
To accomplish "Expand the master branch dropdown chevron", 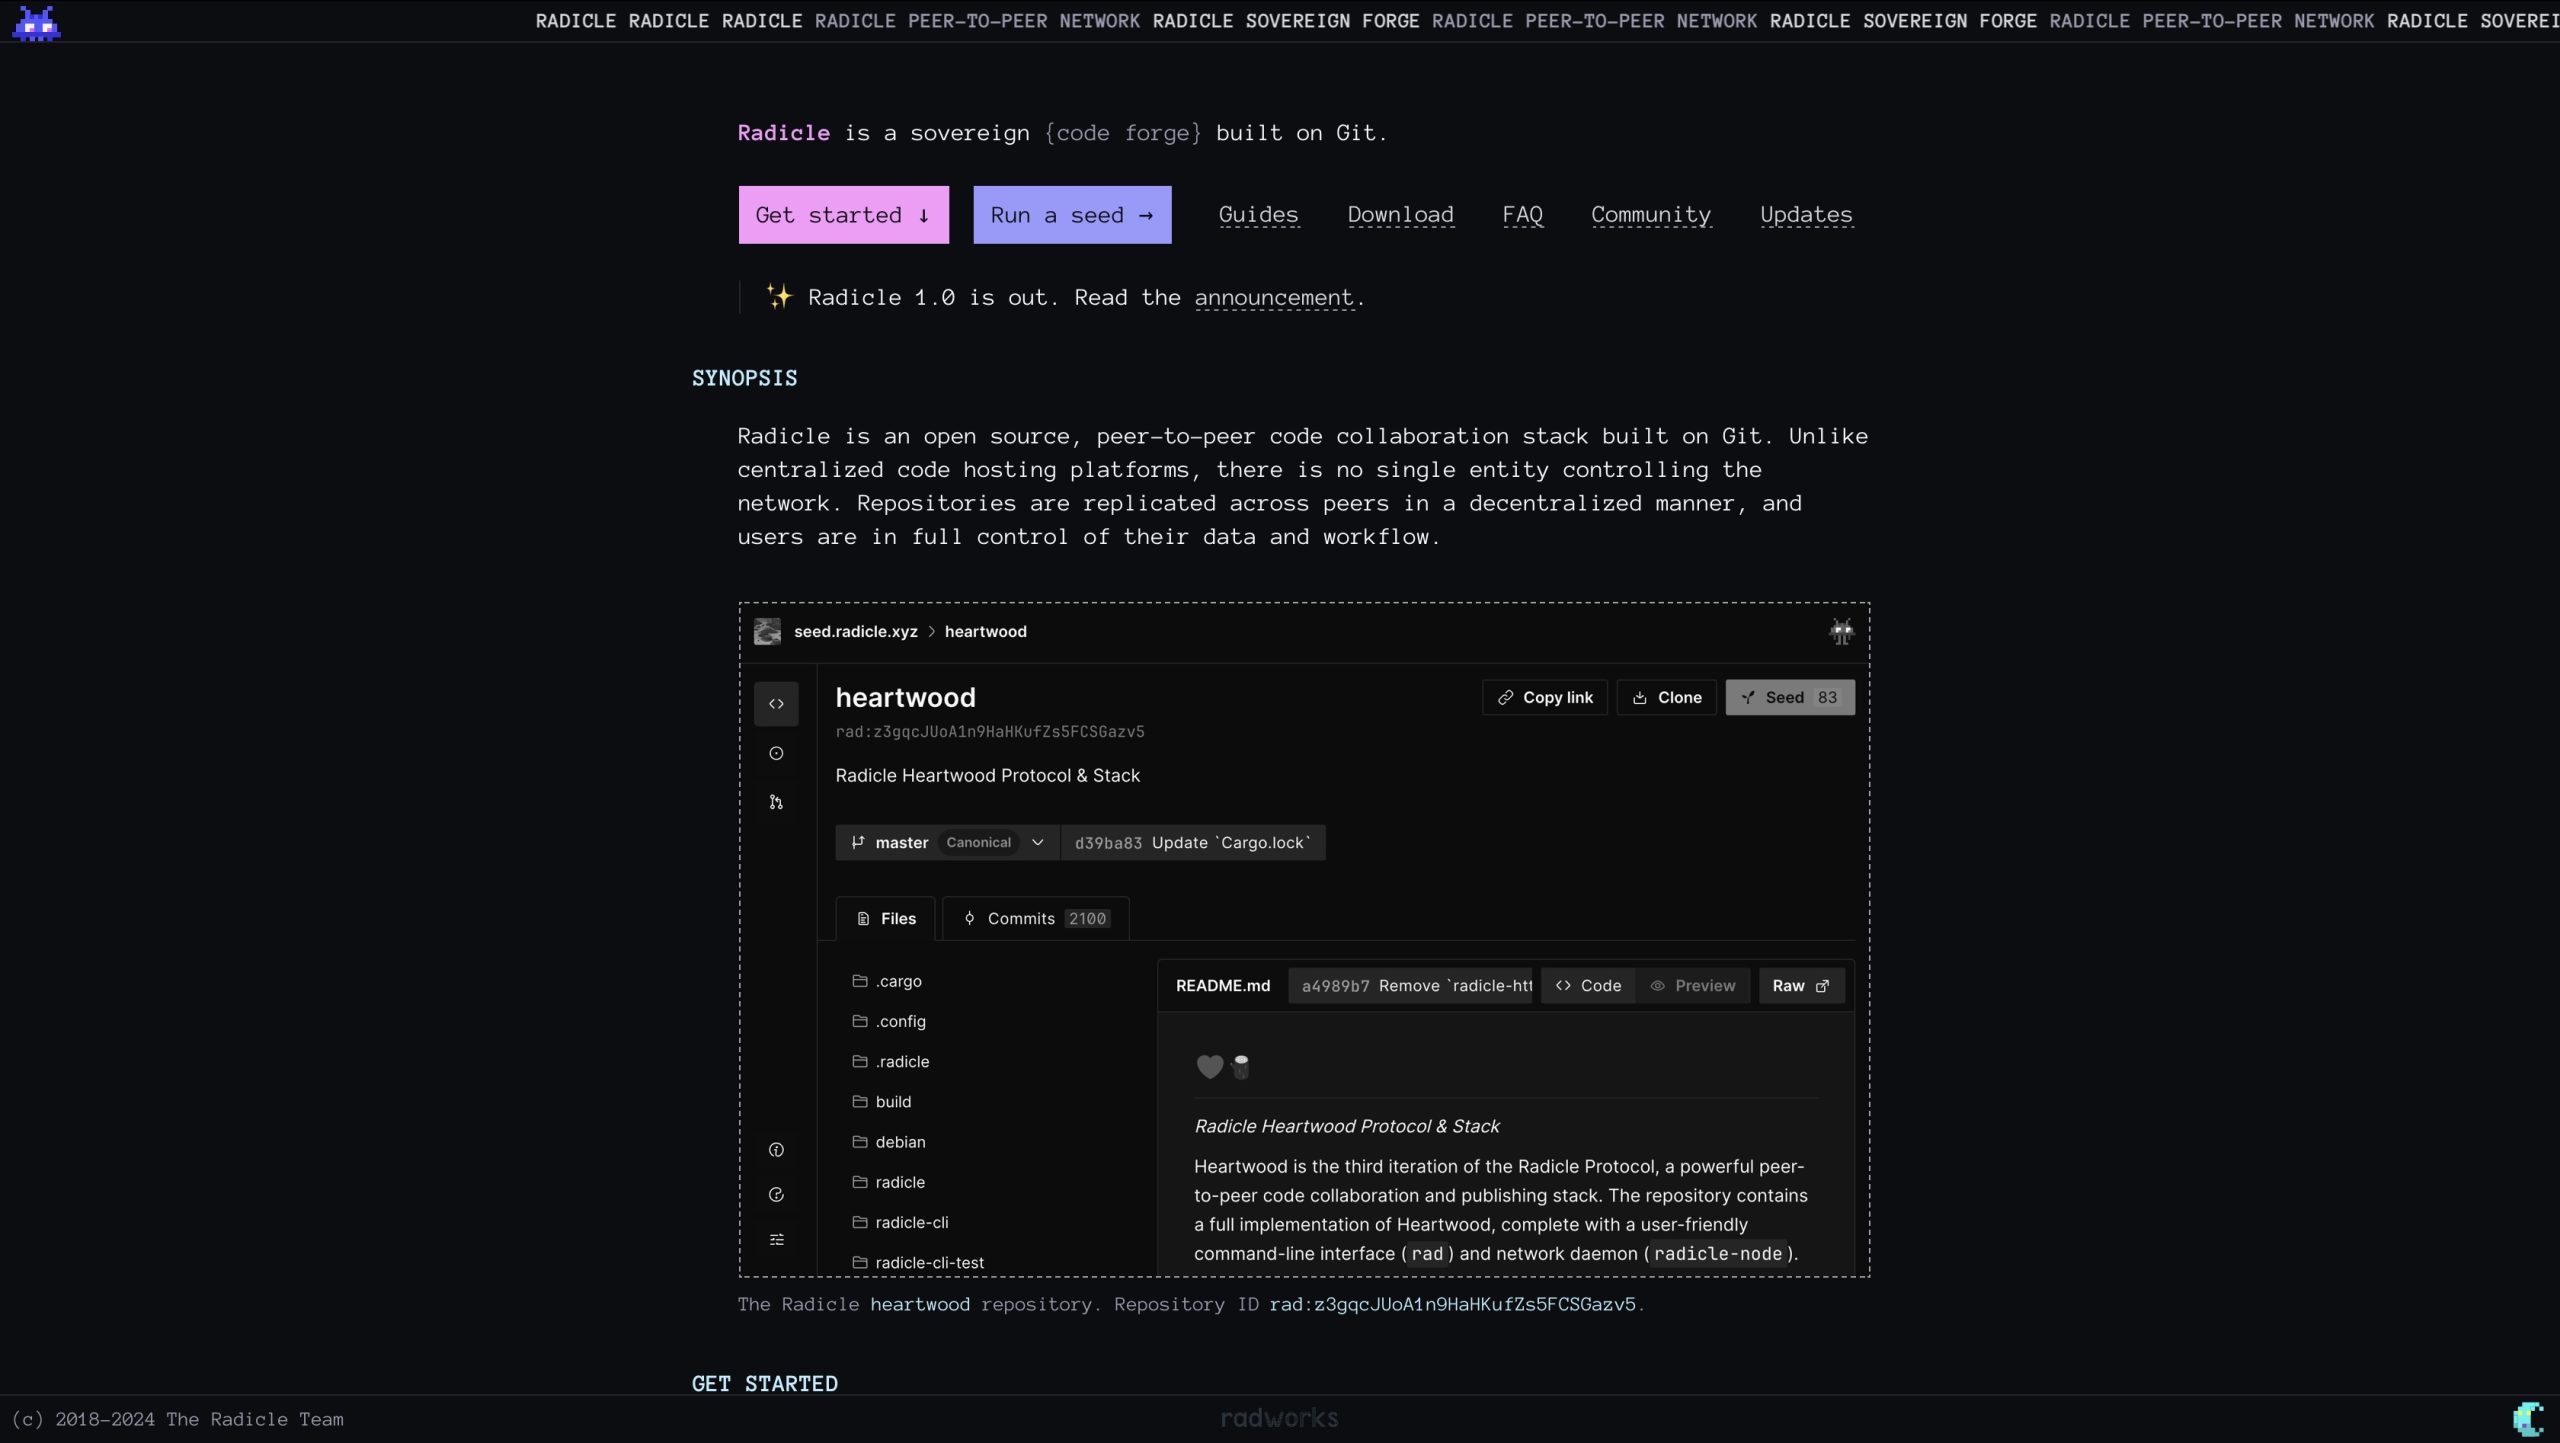I will (x=1038, y=843).
